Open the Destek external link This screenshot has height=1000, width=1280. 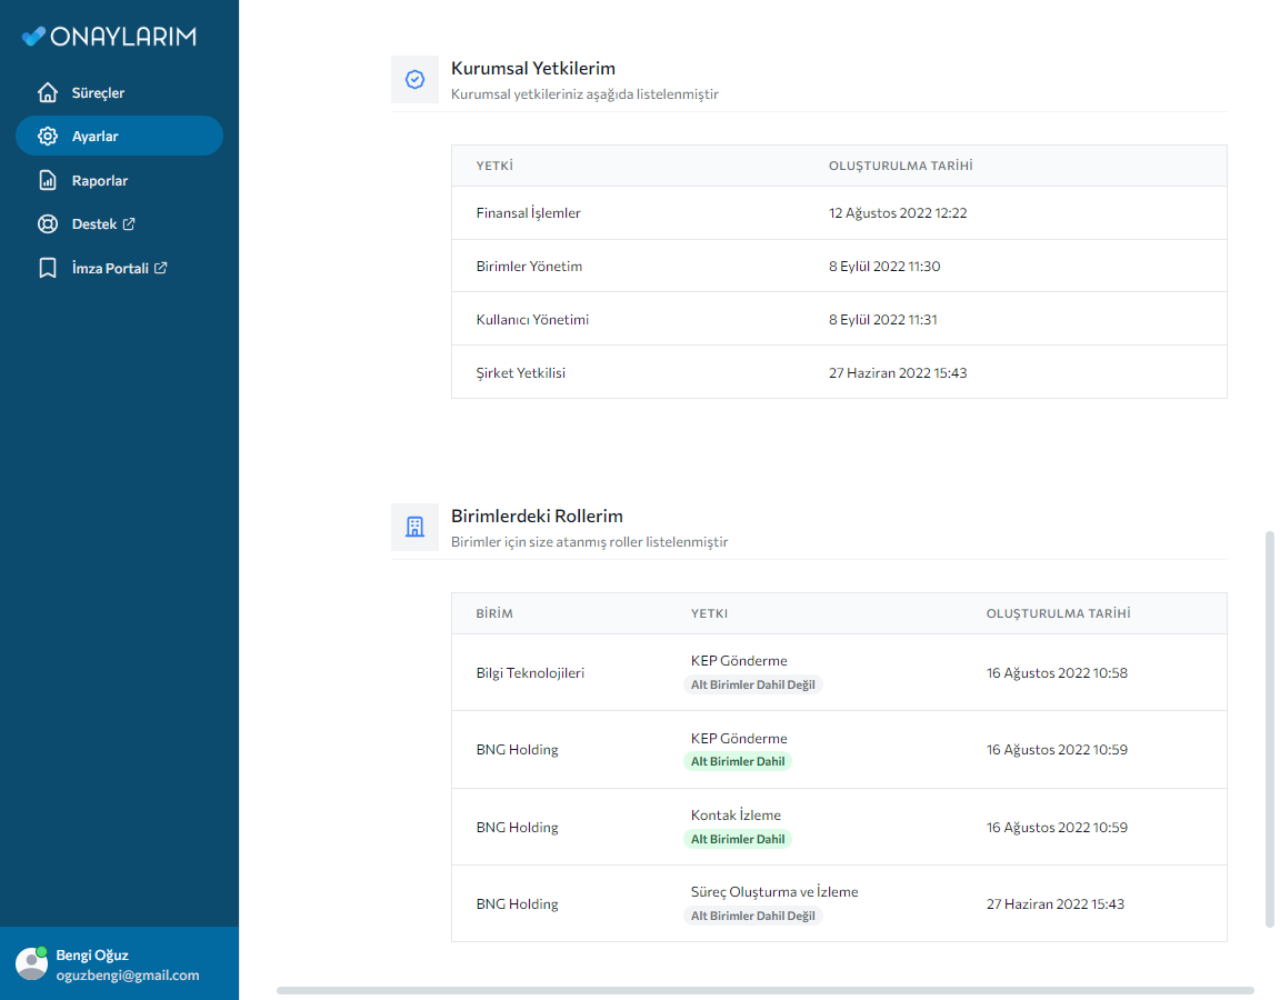(x=95, y=224)
